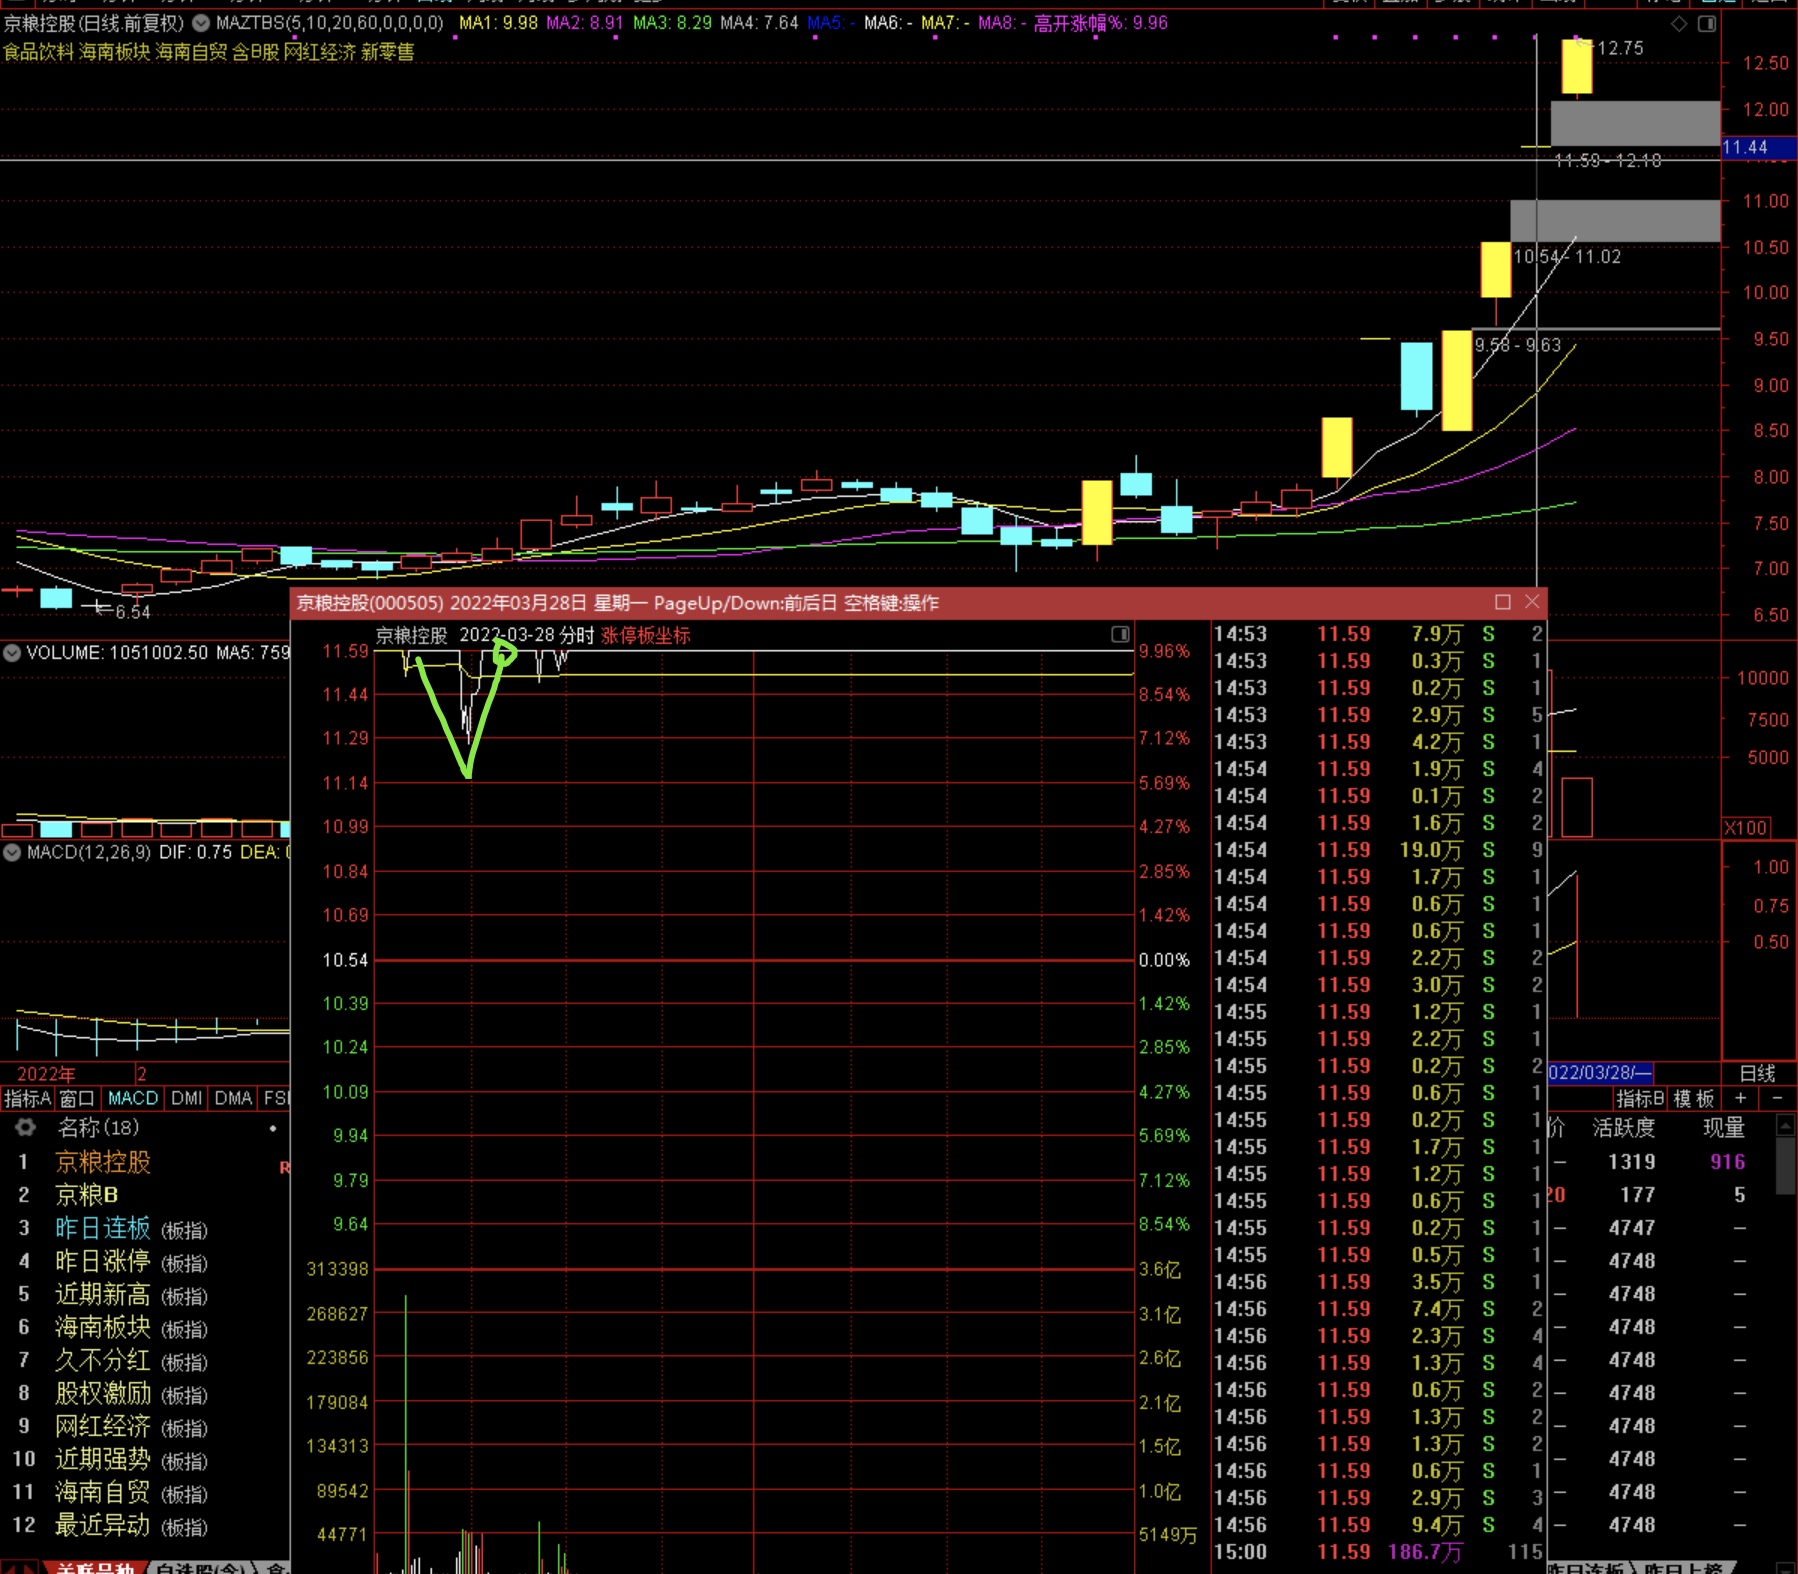Click the panel icon in the 分时 popup corner
Screen dimensions: 1798x1574
(1120, 634)
